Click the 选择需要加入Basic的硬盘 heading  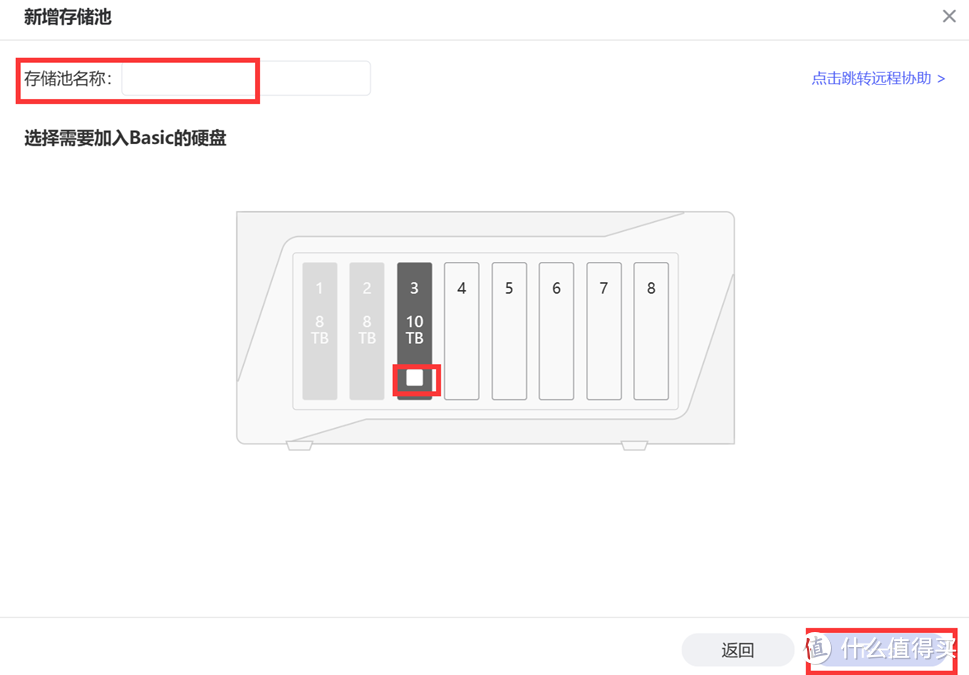(x=126, y=138)
